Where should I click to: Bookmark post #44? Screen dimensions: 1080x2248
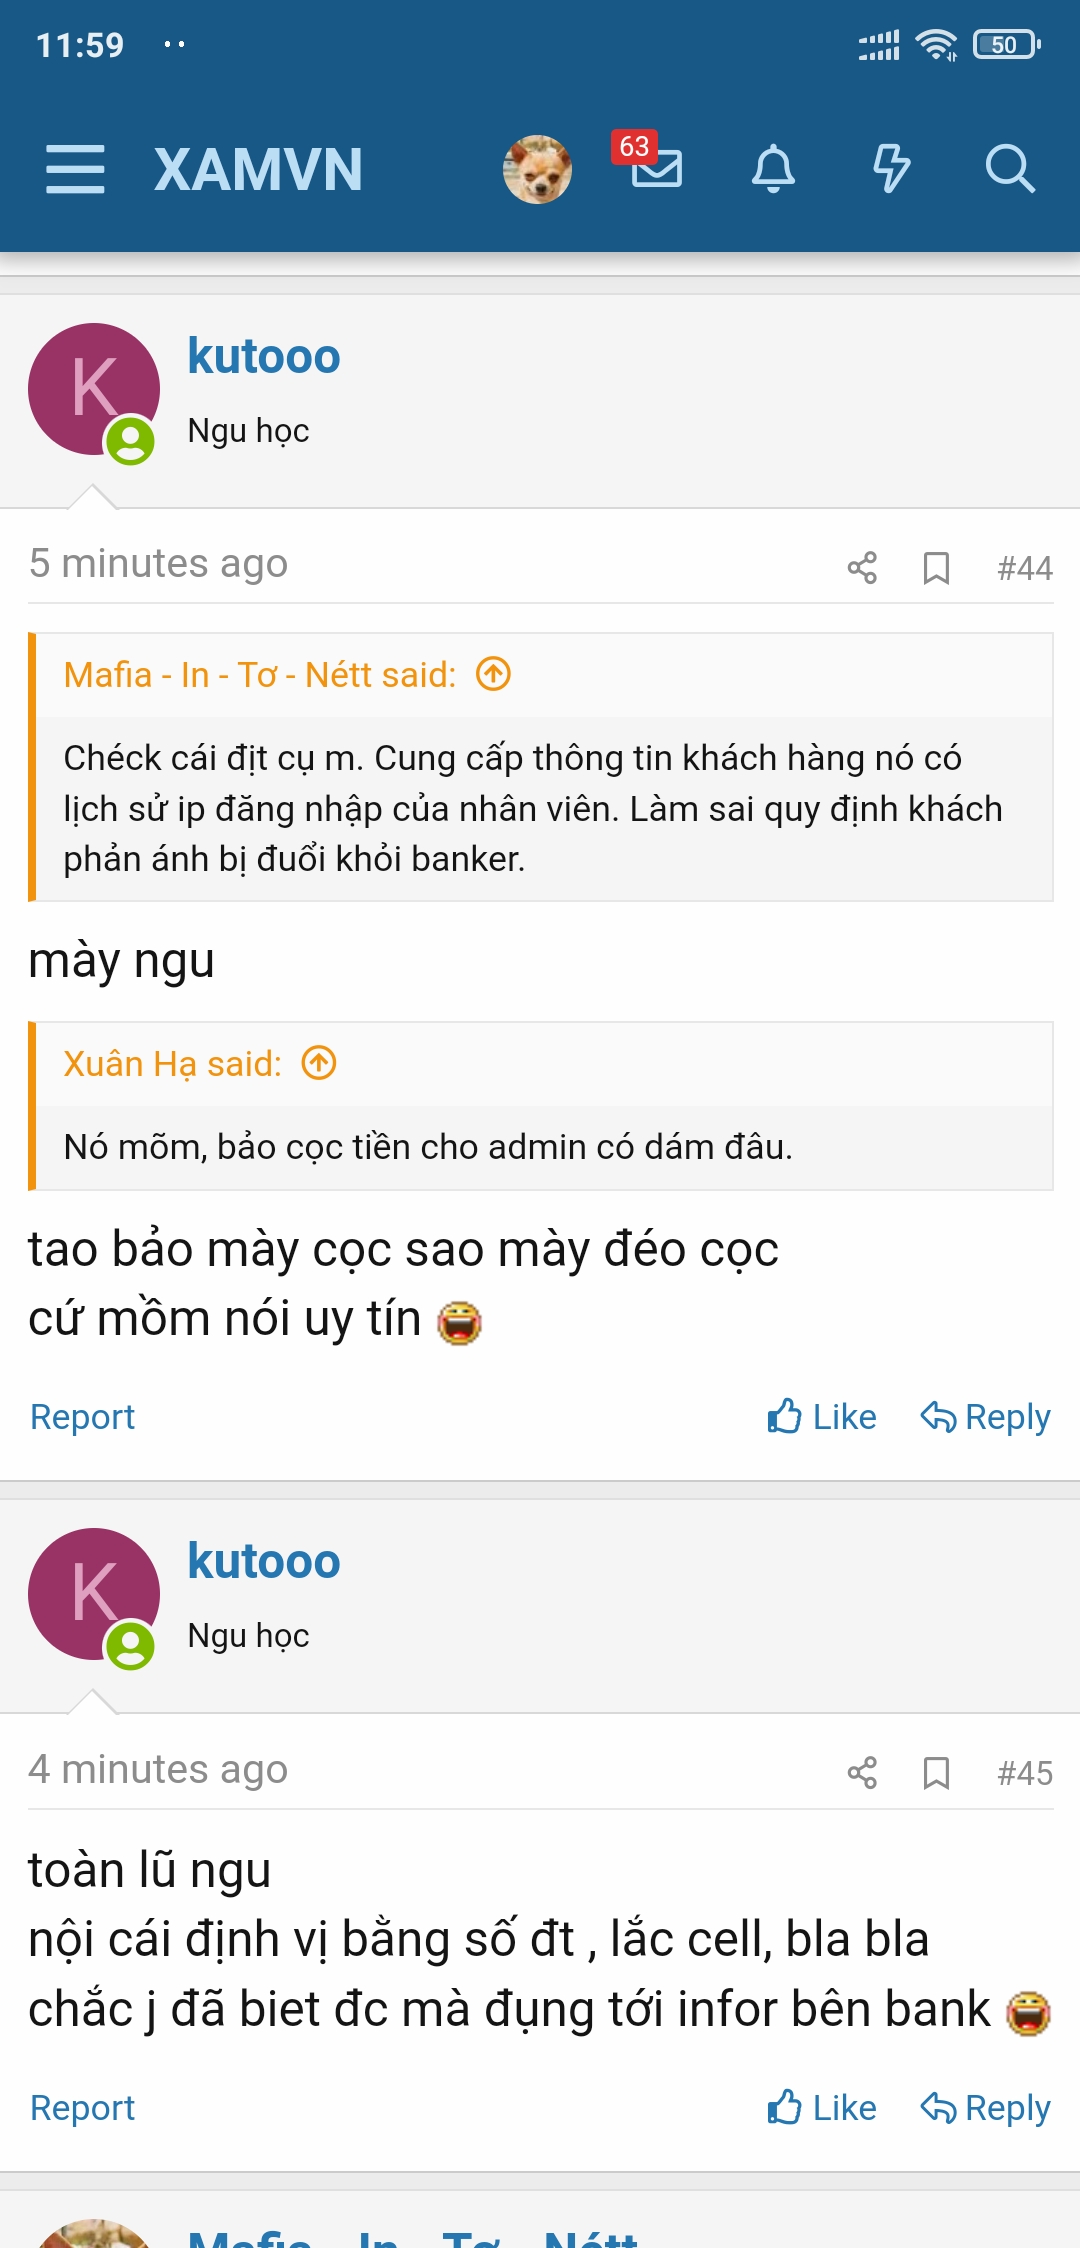936,568
